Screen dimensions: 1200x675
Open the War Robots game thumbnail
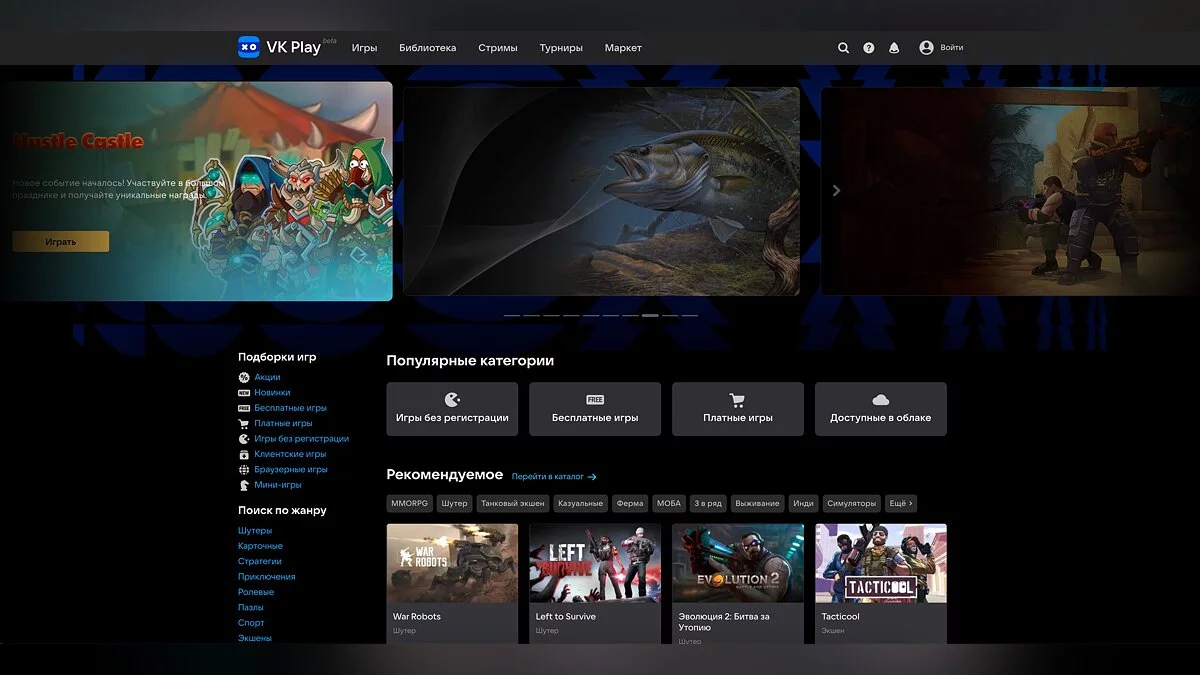tap(452, 563)
